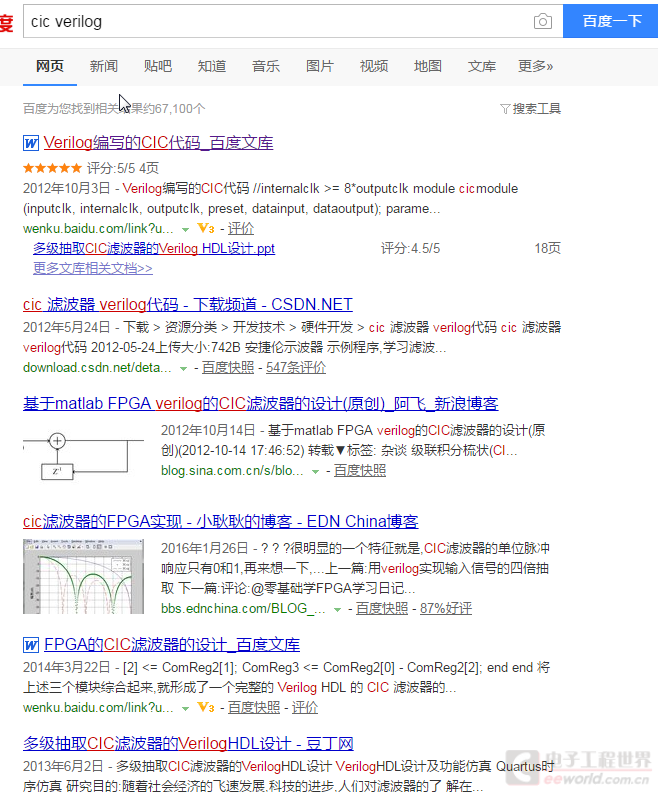Open result Verilog编写的CIC代码_百度文库
This screenshot has width=658, height=792.
point(158,143)
